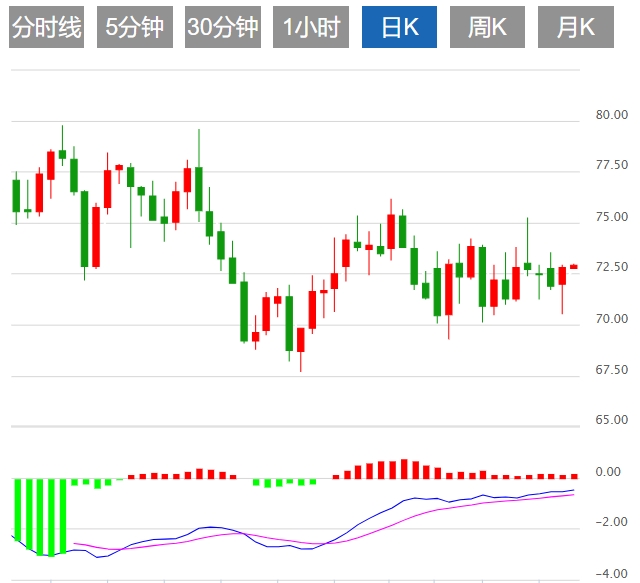Open the 30分钟 chart tab
The height and width of the screenshot is (583, 640).
pos(222,28)
